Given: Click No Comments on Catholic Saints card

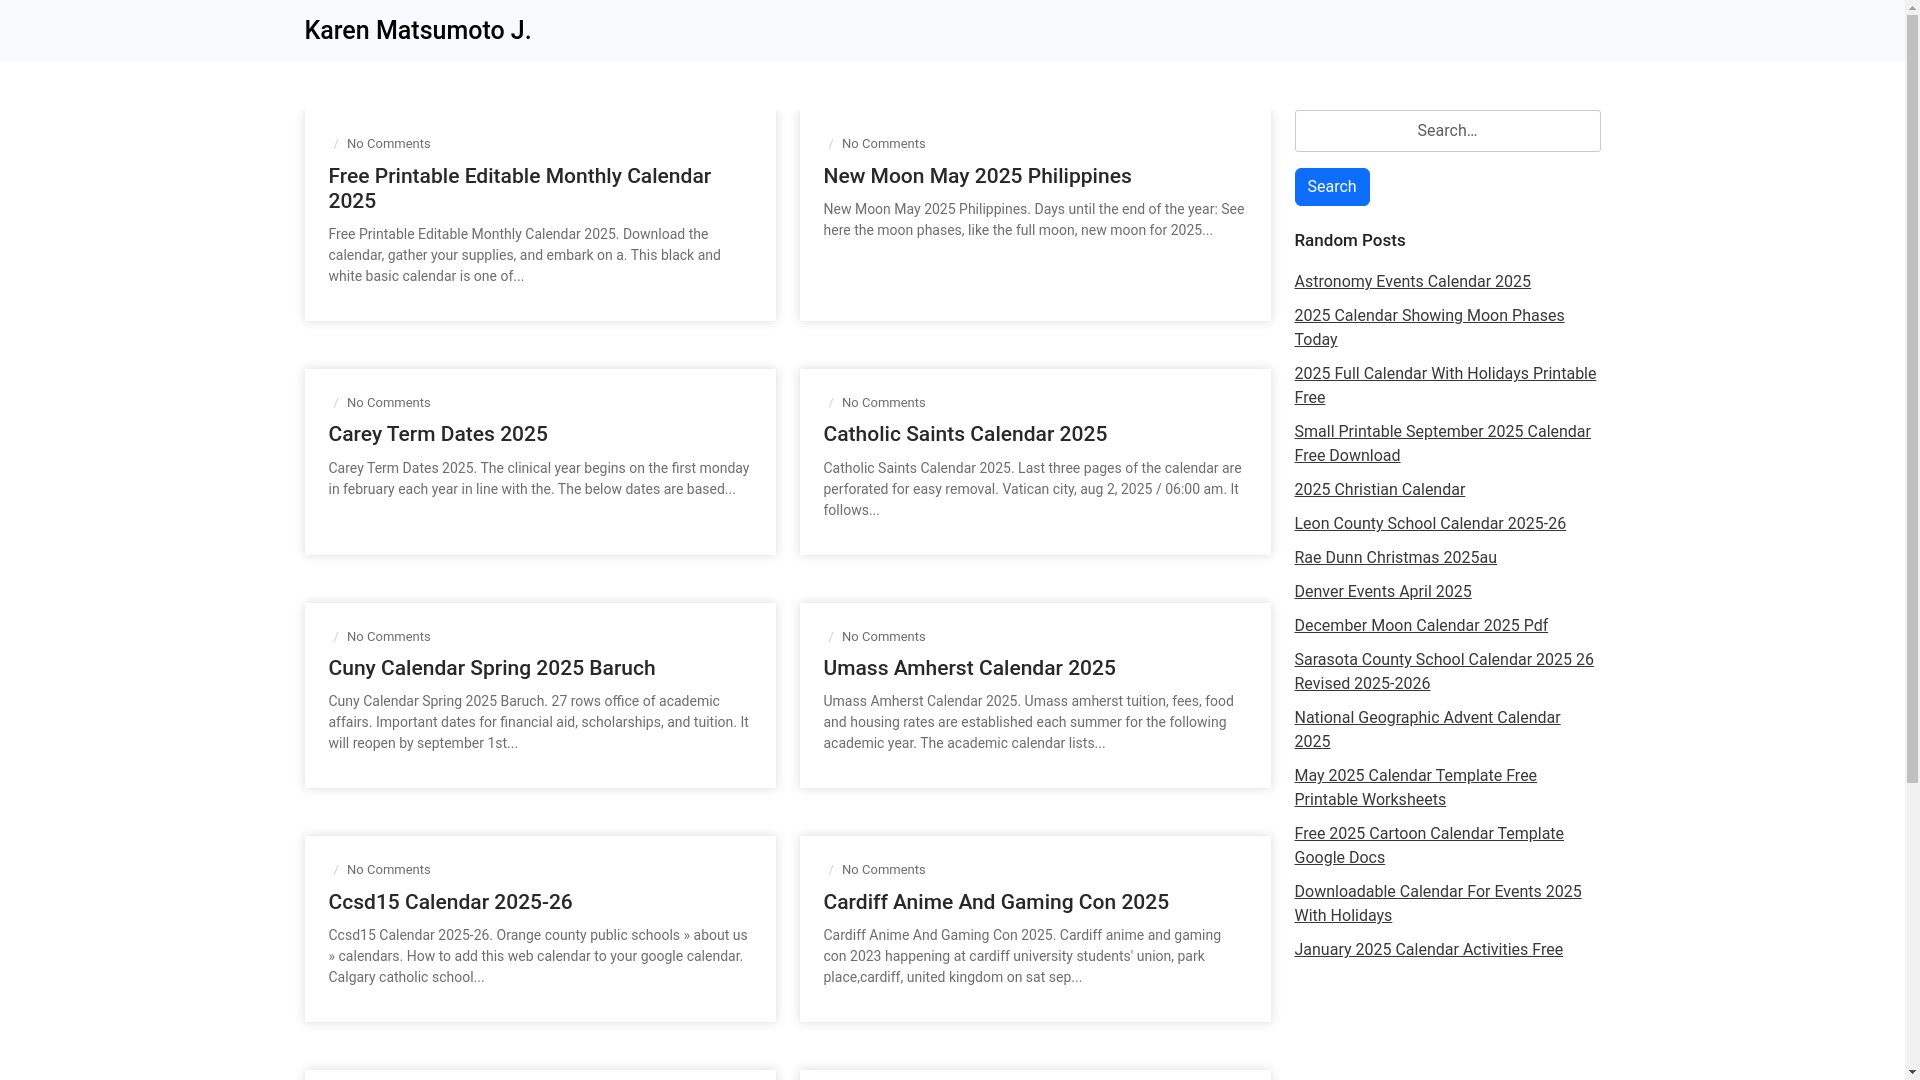Looking at the screenshot, I should click(883, 403).
